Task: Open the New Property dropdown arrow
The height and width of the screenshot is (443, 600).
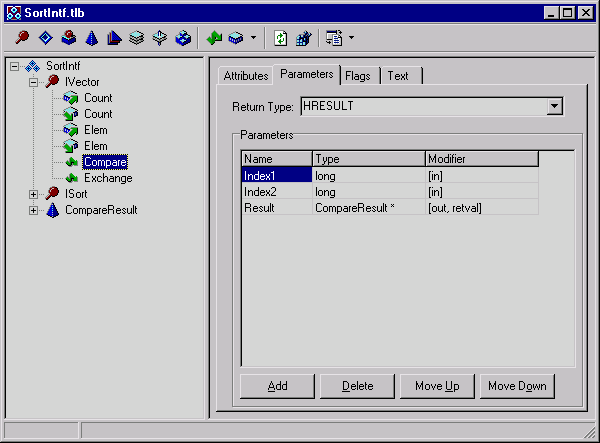Action: (x=253, y=39)
